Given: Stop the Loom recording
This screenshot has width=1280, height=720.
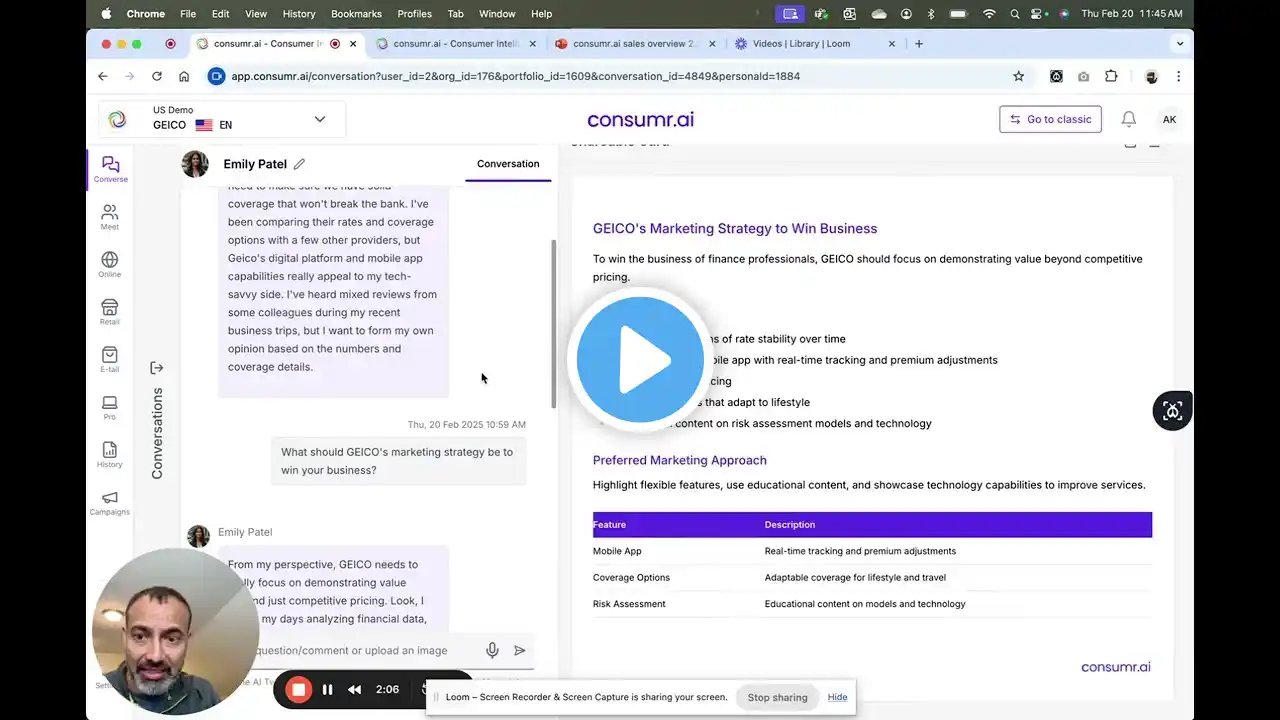Looking at the screenshot, I should click(x=298, y=689).
